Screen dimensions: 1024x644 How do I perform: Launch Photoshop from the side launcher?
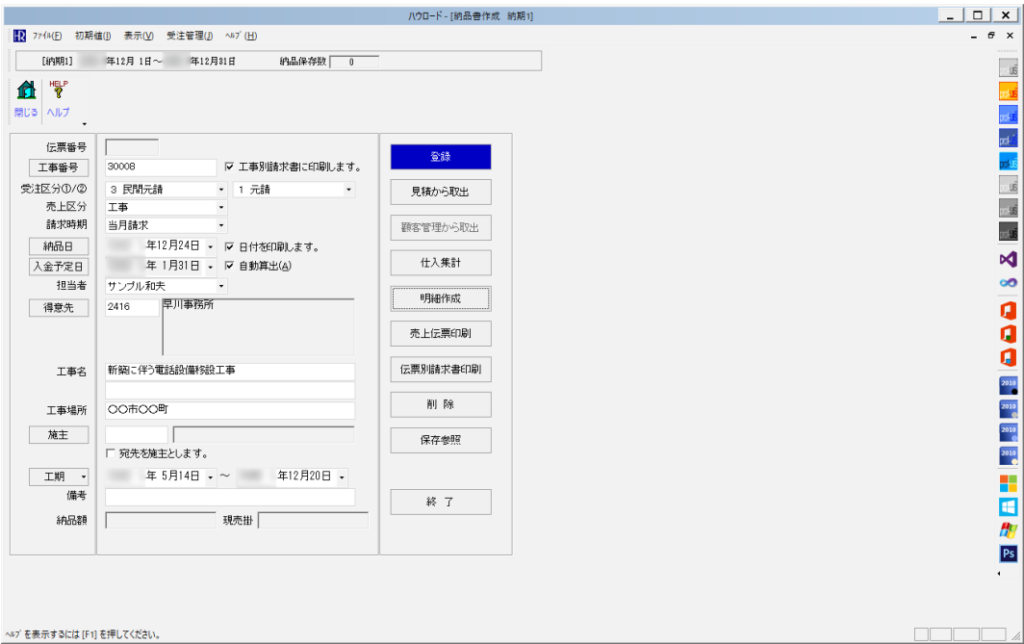pos(1008,553)
